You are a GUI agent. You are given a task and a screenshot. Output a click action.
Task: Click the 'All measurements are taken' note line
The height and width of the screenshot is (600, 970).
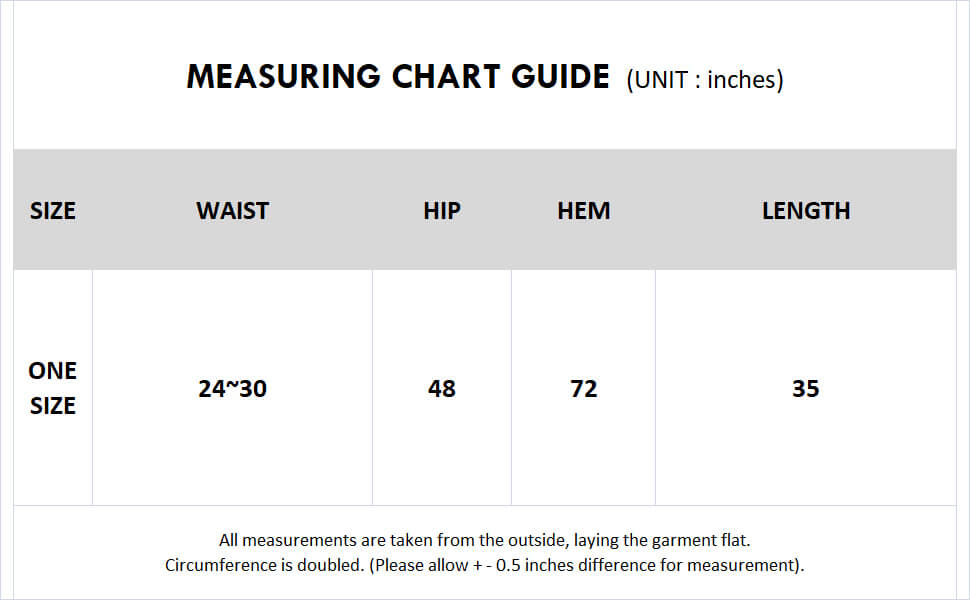click(484, 540)
